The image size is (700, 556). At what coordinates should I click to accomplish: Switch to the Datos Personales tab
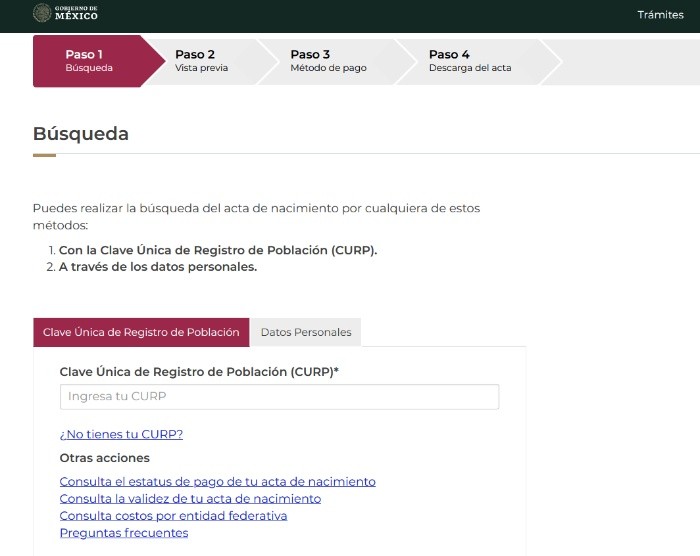(305, 332)
